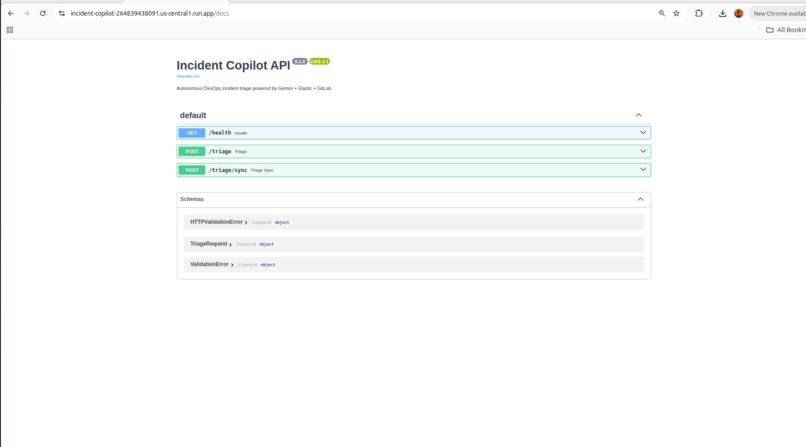Click Expand all beside TriageRequest

tap(246, 245)
